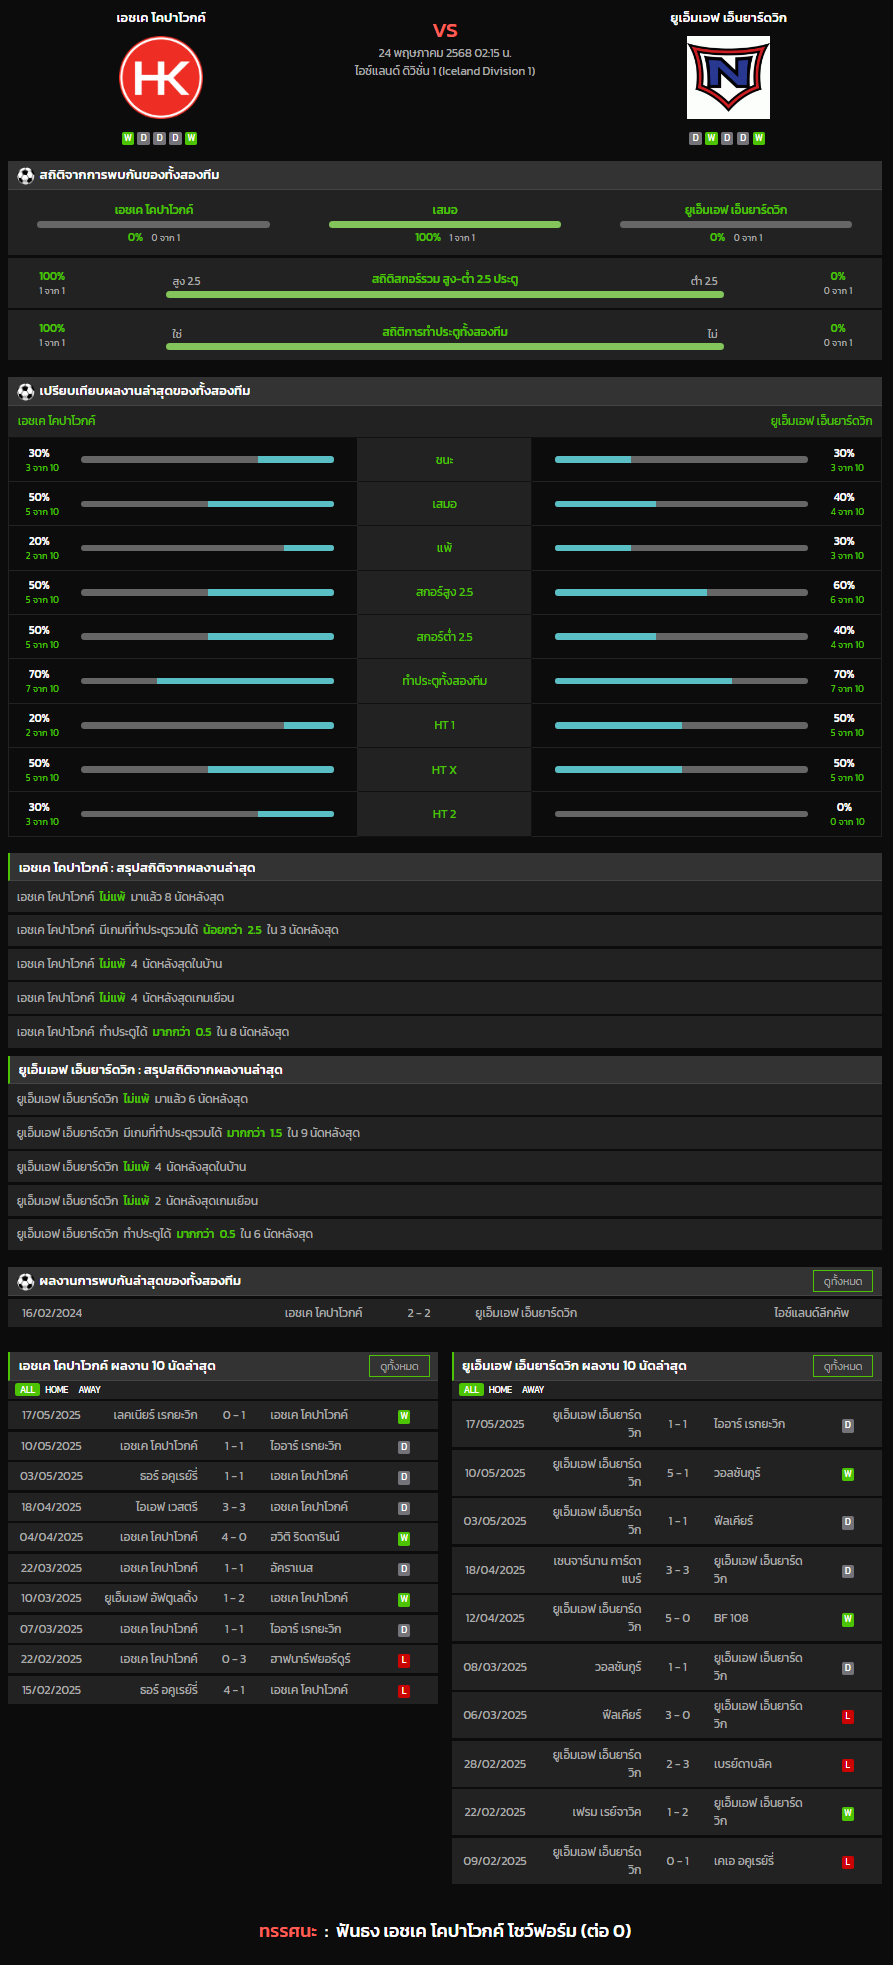Click the W badge on the 10/05/2025 Njardvik match row

click(848, 1474)
